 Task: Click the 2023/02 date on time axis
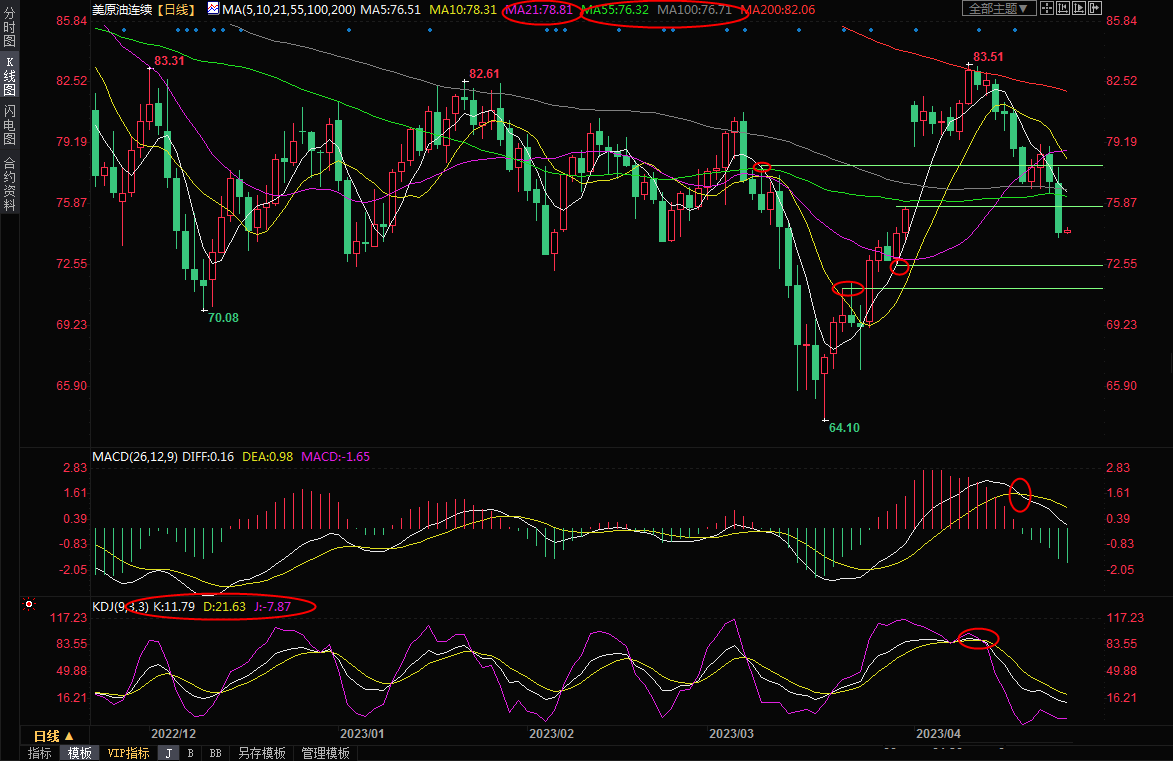(x=551, y=734)
